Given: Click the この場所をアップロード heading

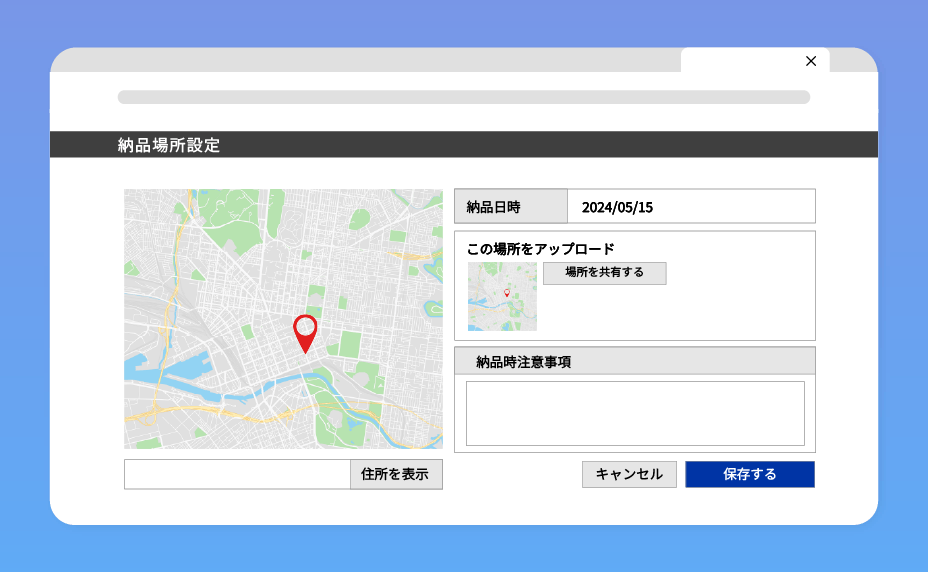Looking at the screenshot, I should 540,248.
